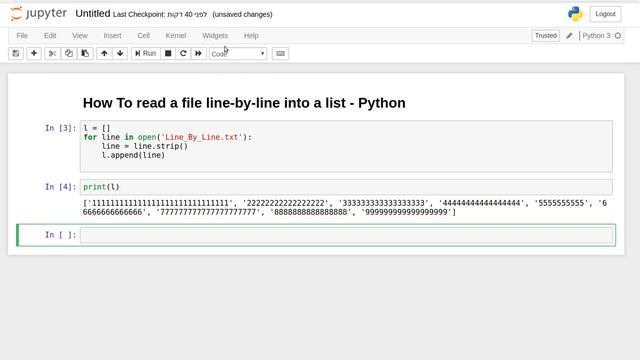Copy selected cells icon
640x360 pixels.
69,53
